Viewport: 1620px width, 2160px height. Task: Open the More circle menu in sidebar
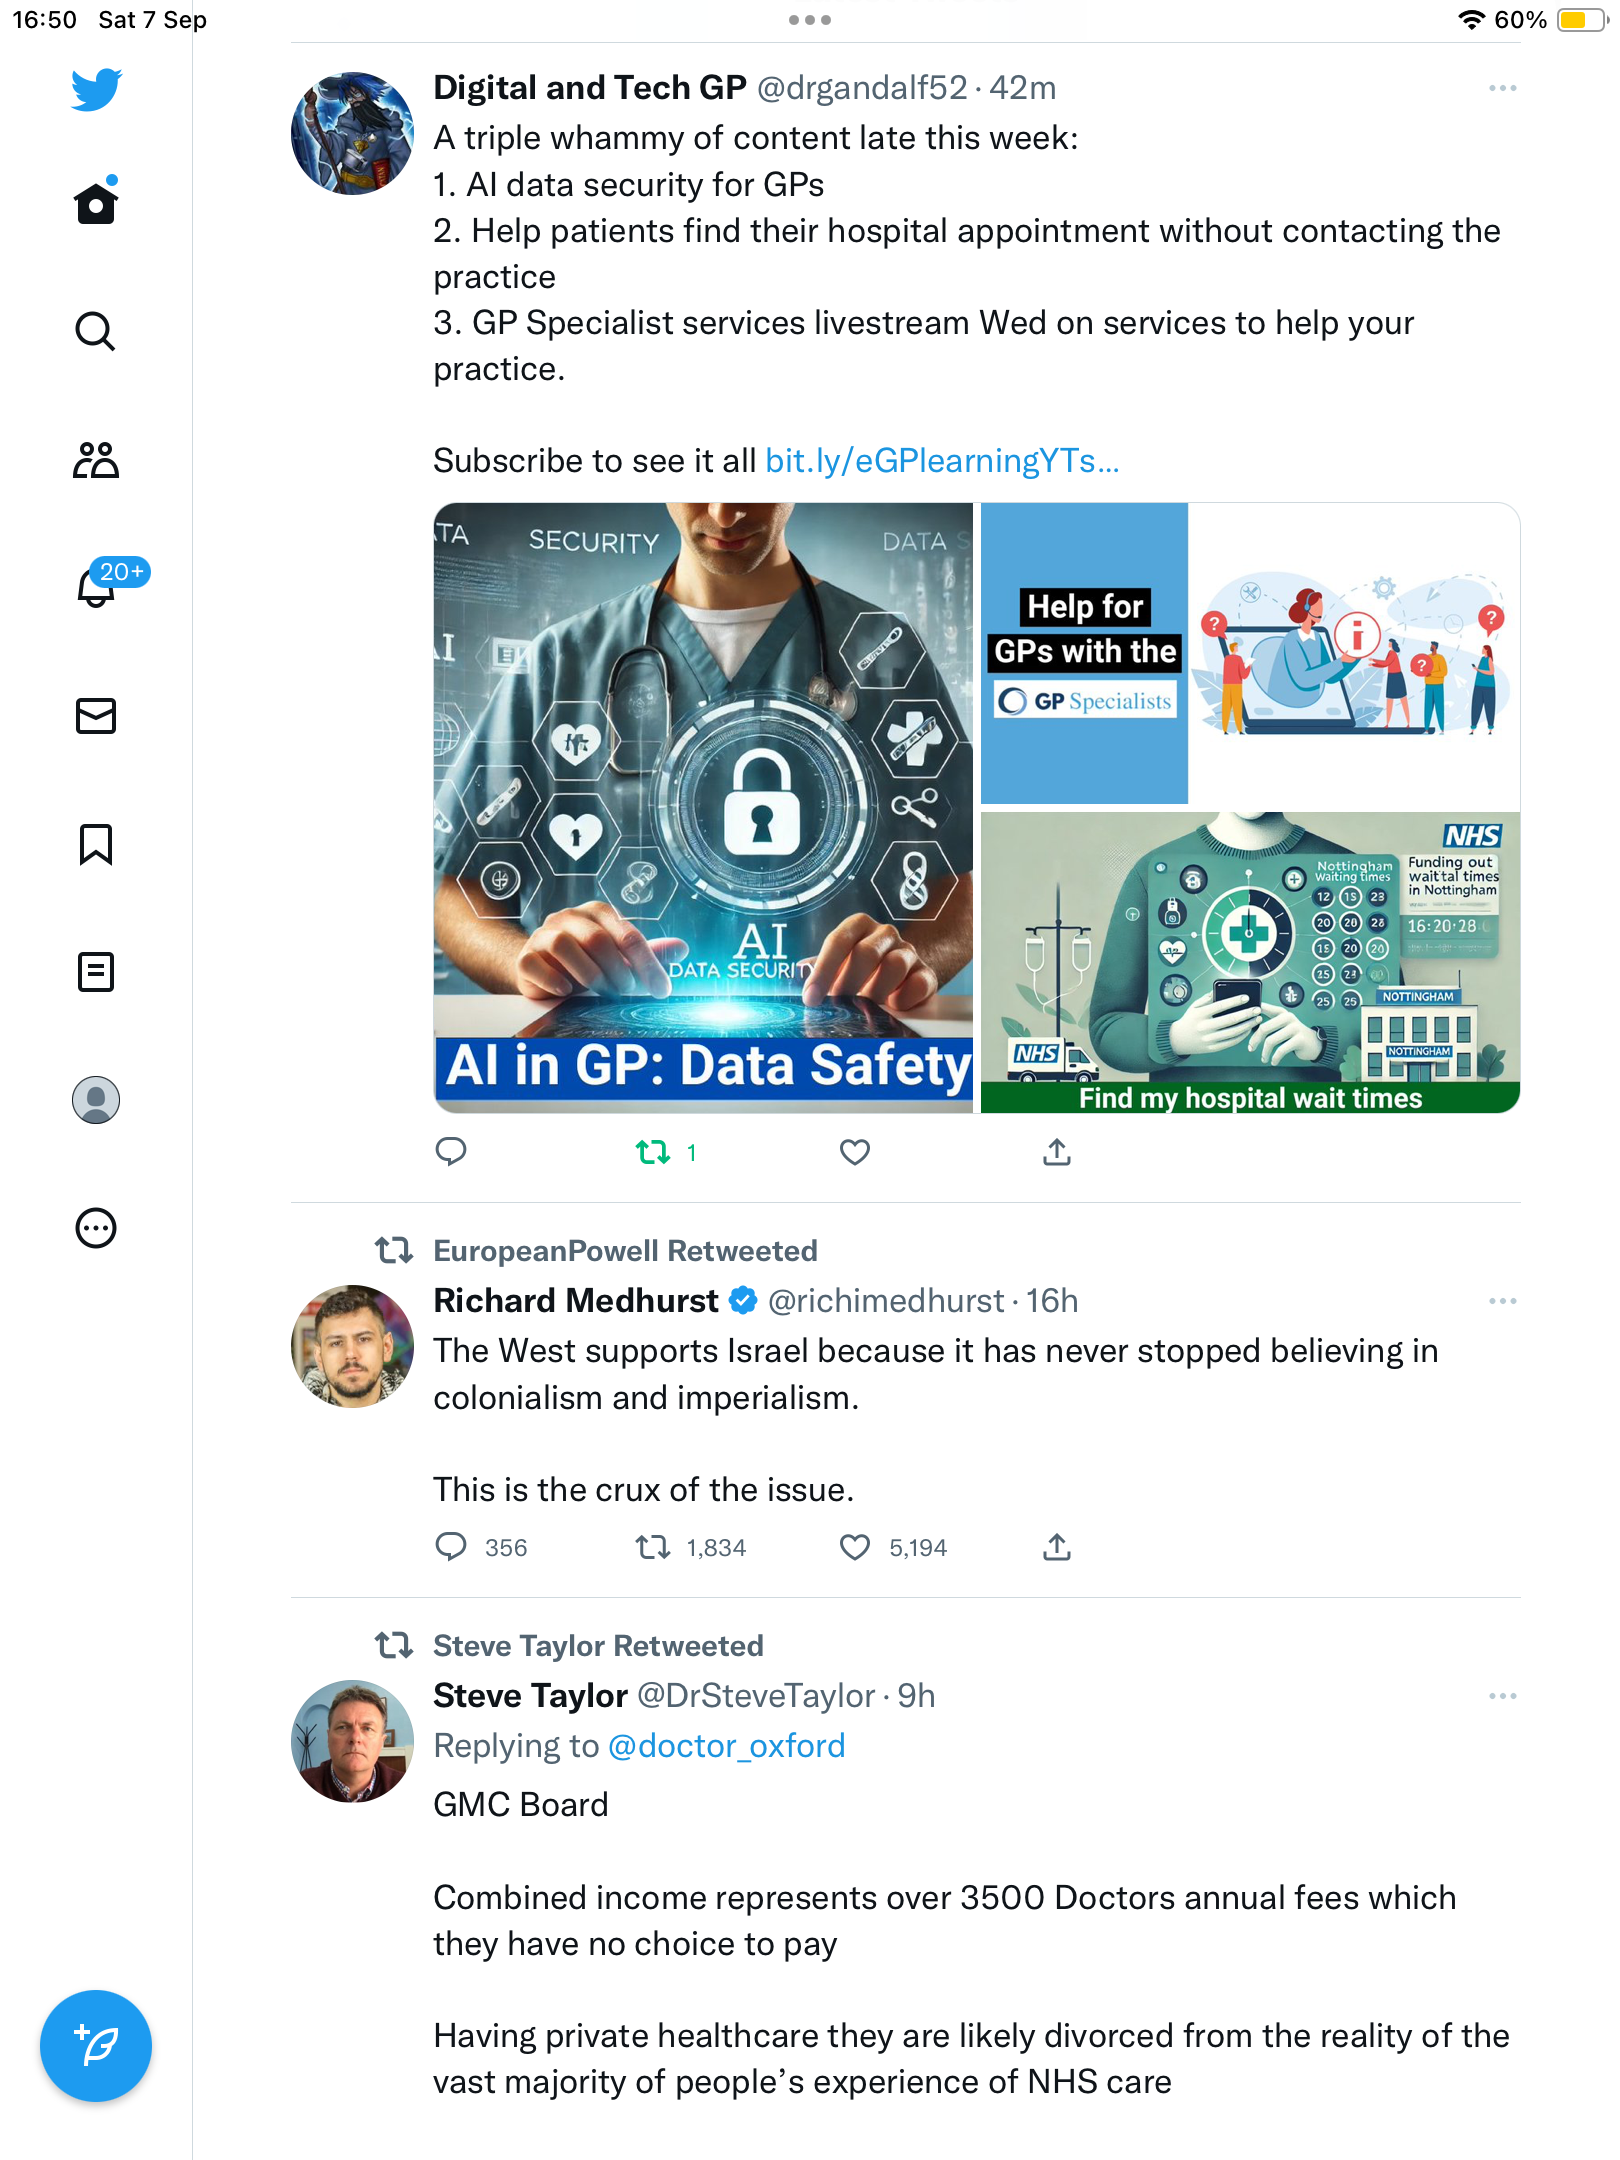click(96, 1228)
